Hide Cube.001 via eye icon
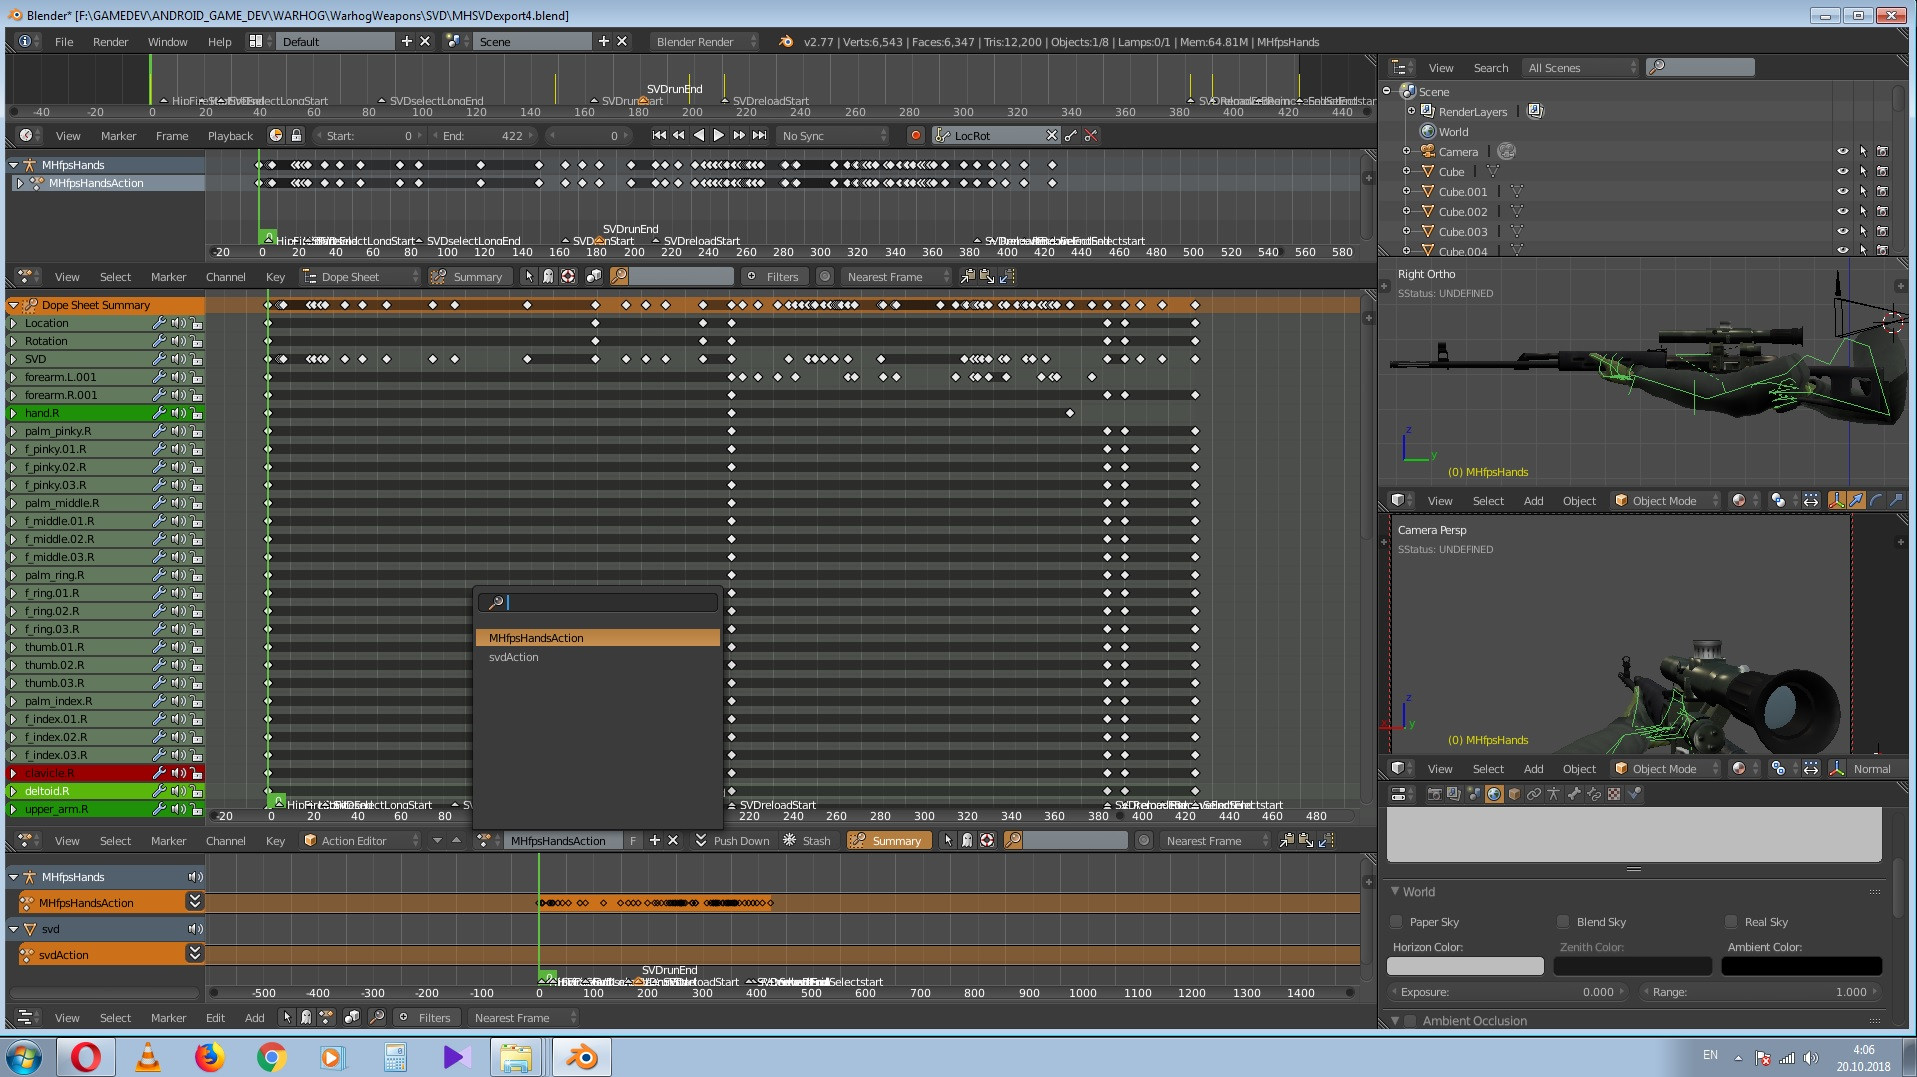Viewport: 1917px width, 1077px height. click(x=1842, y=191)
